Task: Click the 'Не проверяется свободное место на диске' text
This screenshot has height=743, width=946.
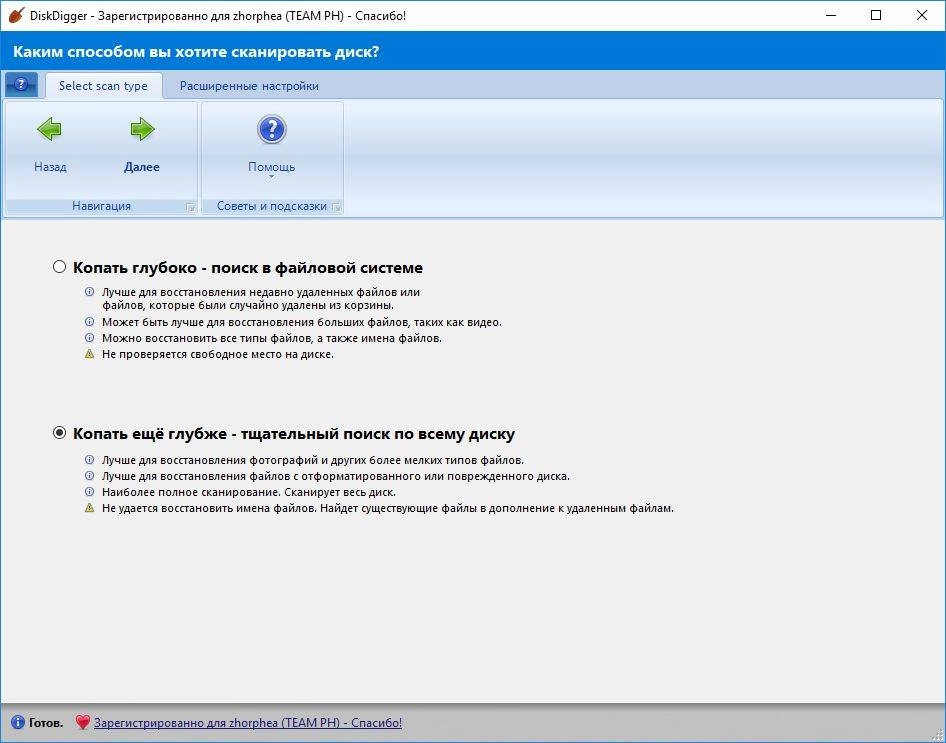Action: coord(218,354)
